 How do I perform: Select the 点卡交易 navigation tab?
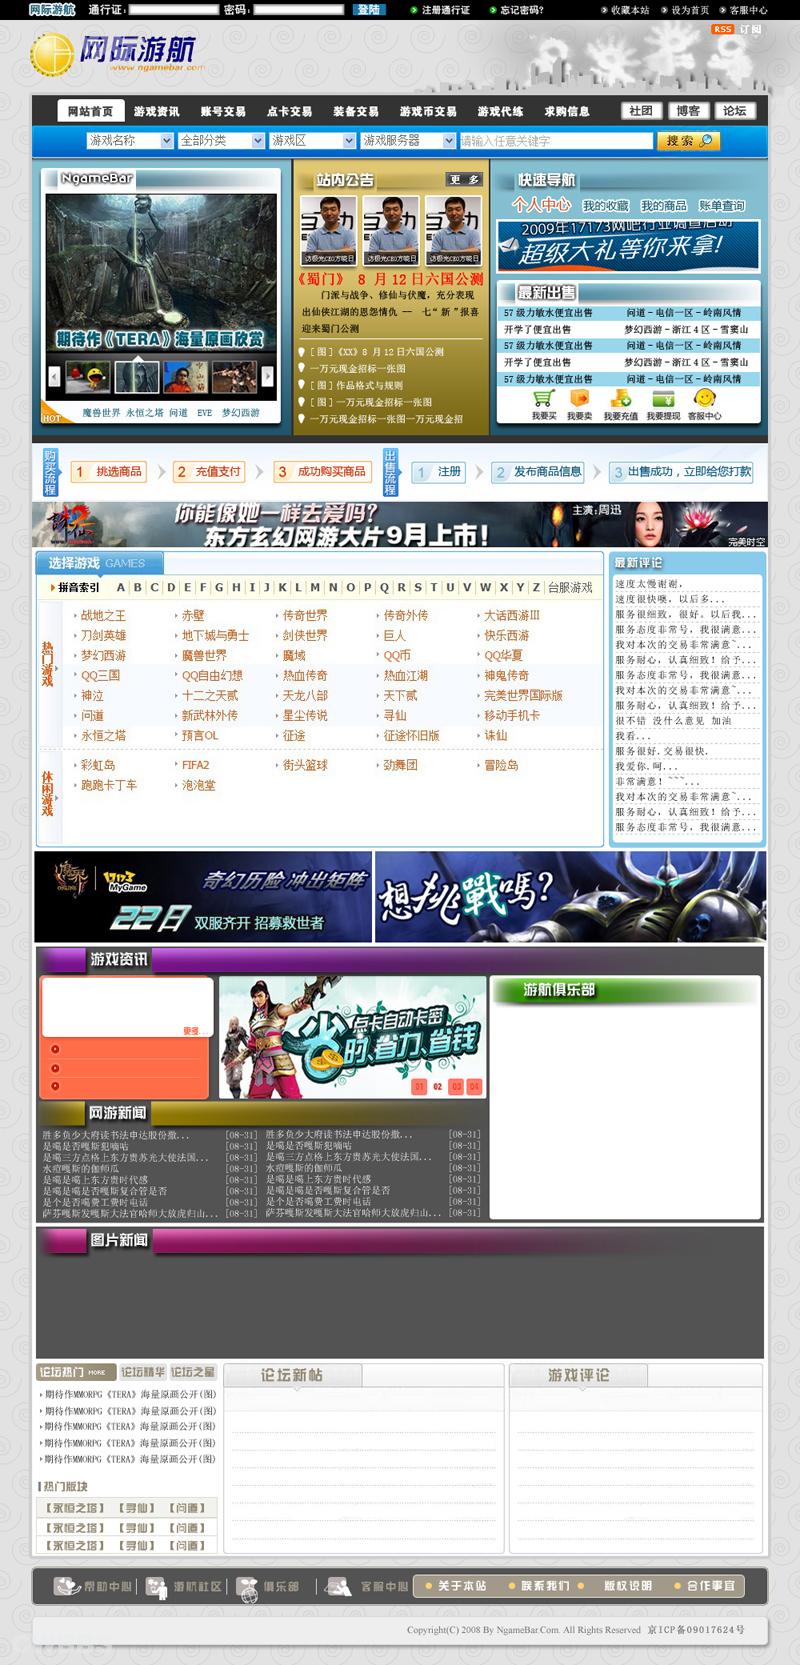[x=290, y=111]
